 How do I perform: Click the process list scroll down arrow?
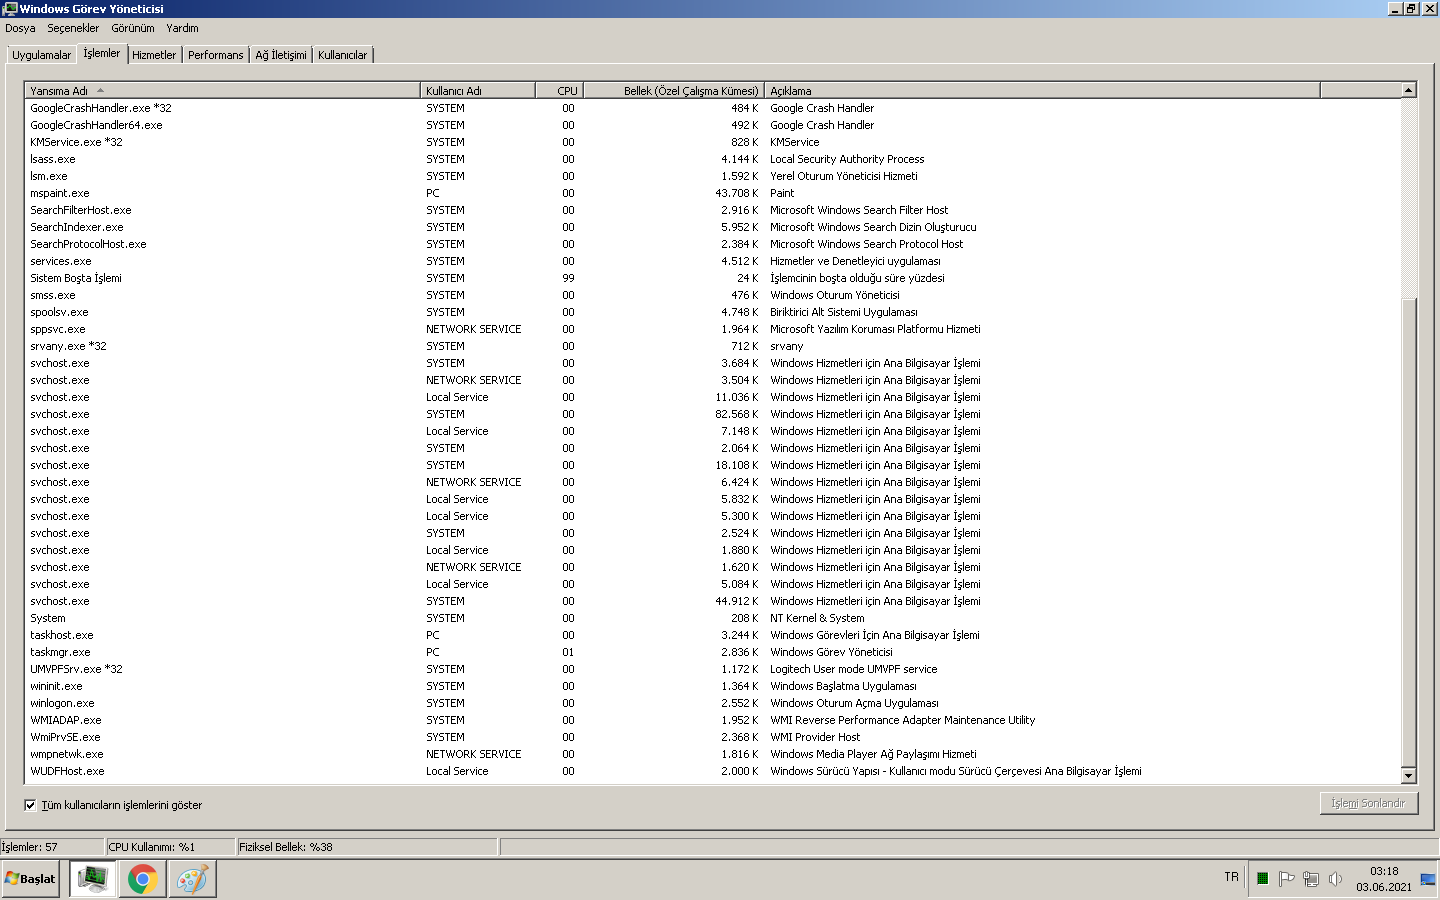(1409, 776)
